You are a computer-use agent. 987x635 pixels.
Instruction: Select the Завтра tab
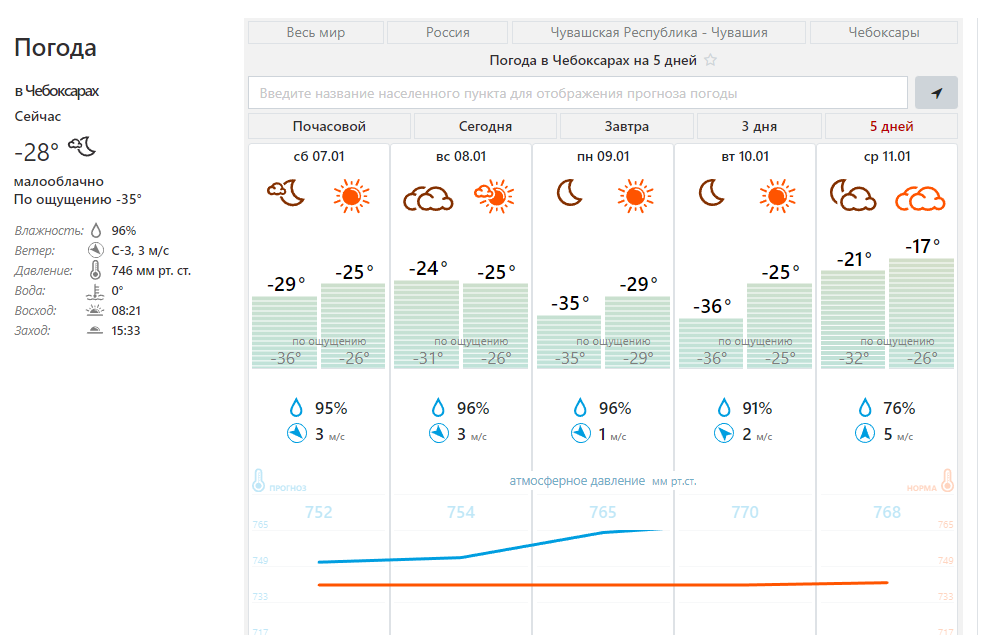click(x=626, y=127)
